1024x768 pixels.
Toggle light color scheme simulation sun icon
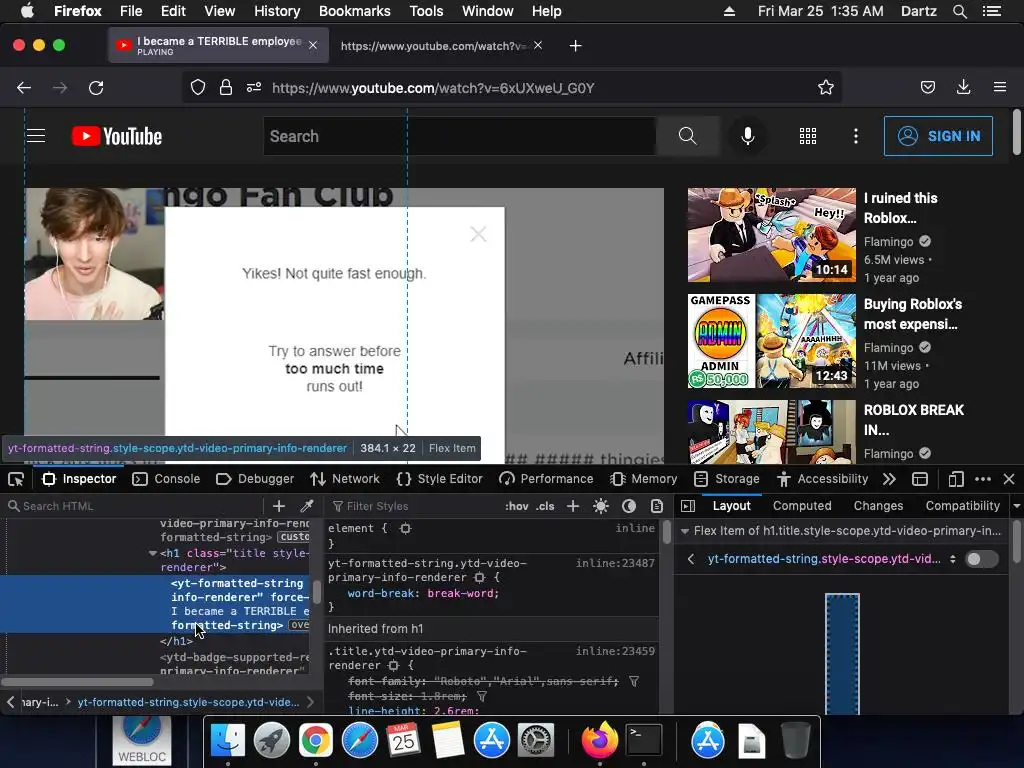601,506
